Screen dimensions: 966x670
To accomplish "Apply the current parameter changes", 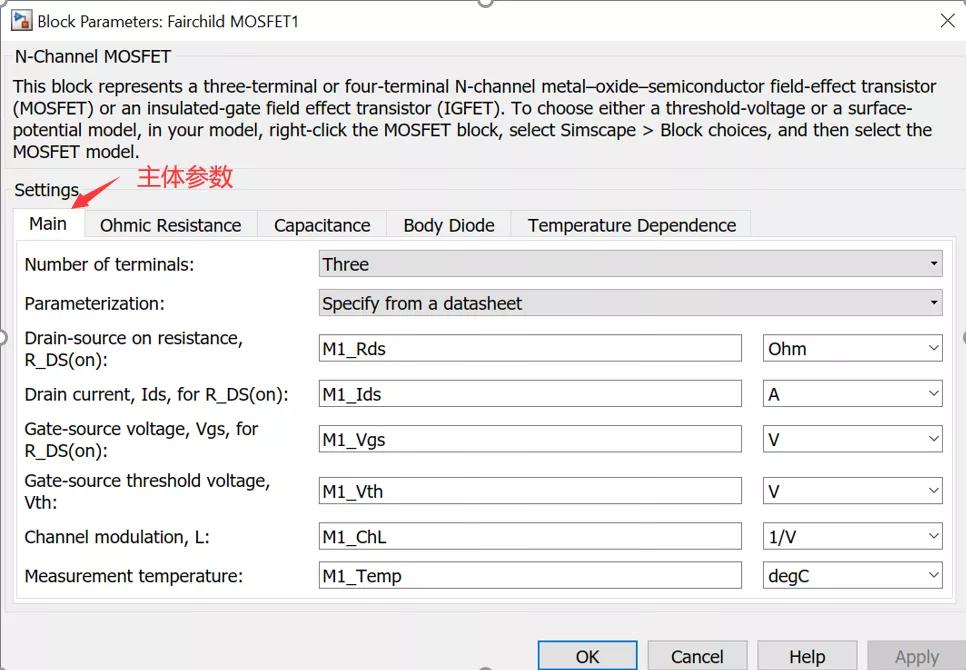I will click(916, 655).
